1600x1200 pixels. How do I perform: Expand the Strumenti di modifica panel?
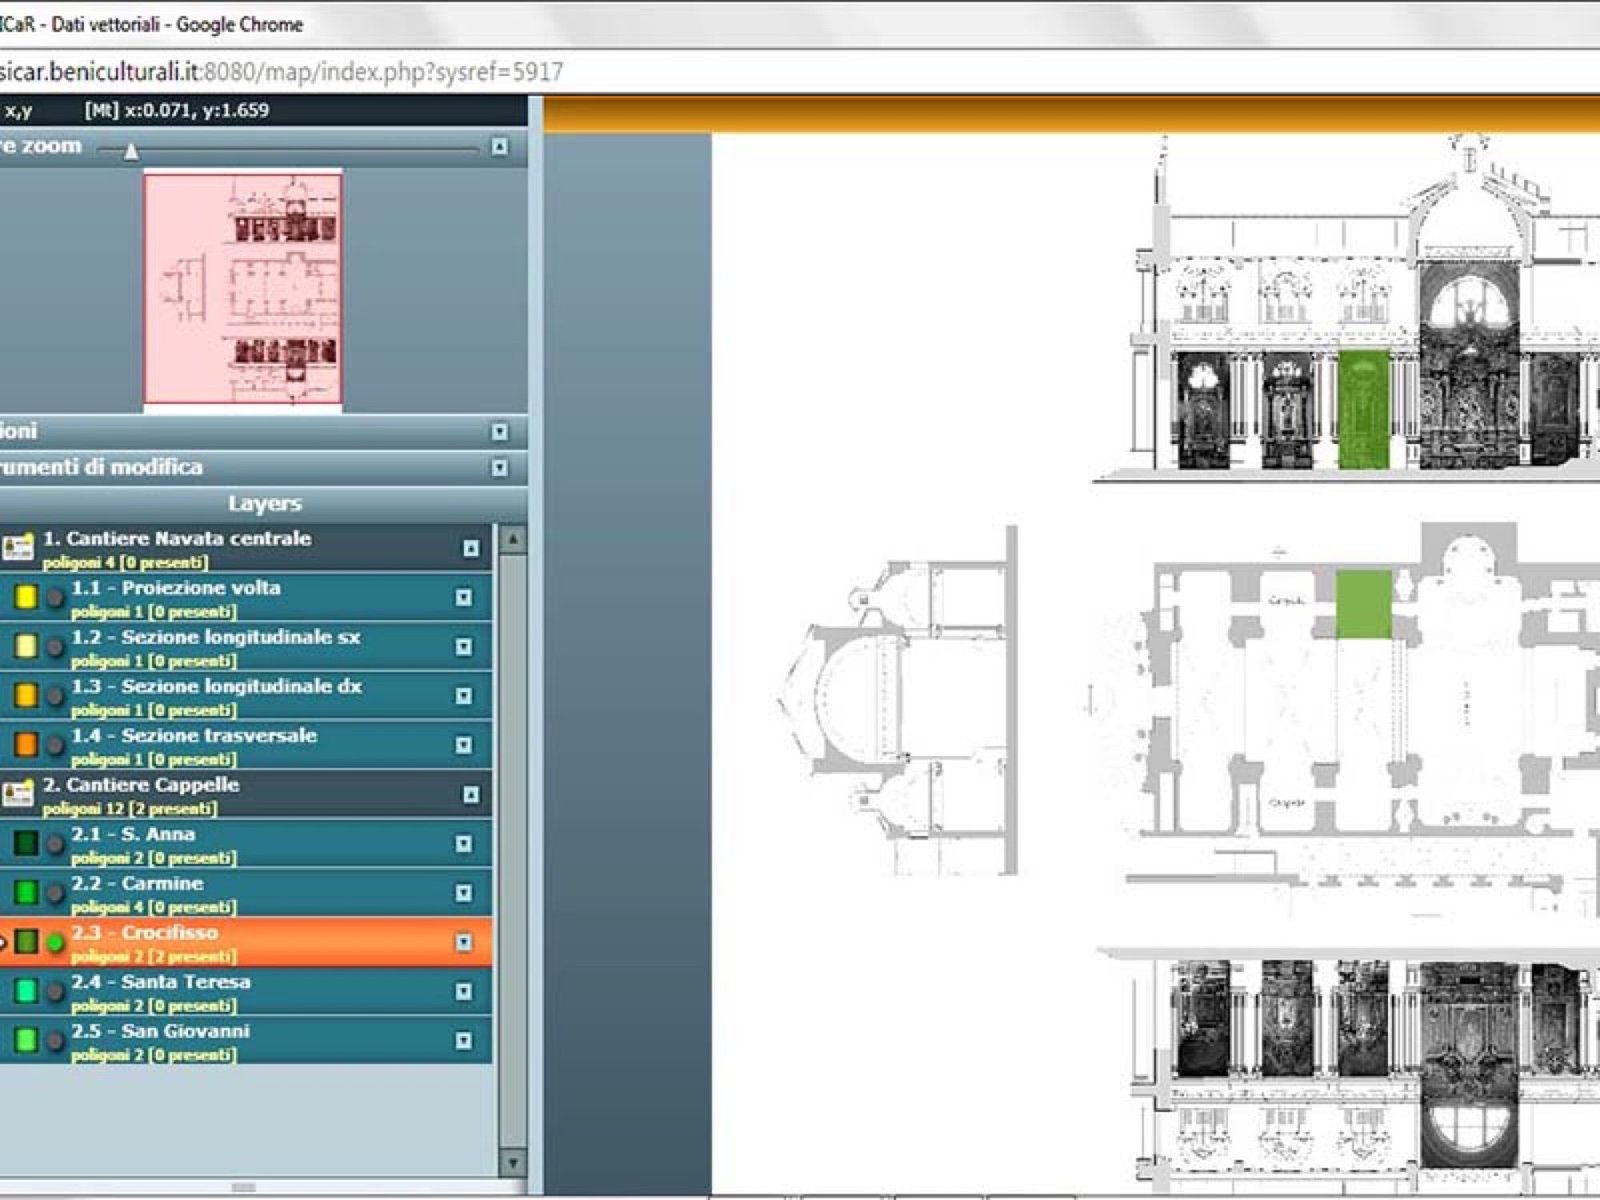tap(499, 468)
